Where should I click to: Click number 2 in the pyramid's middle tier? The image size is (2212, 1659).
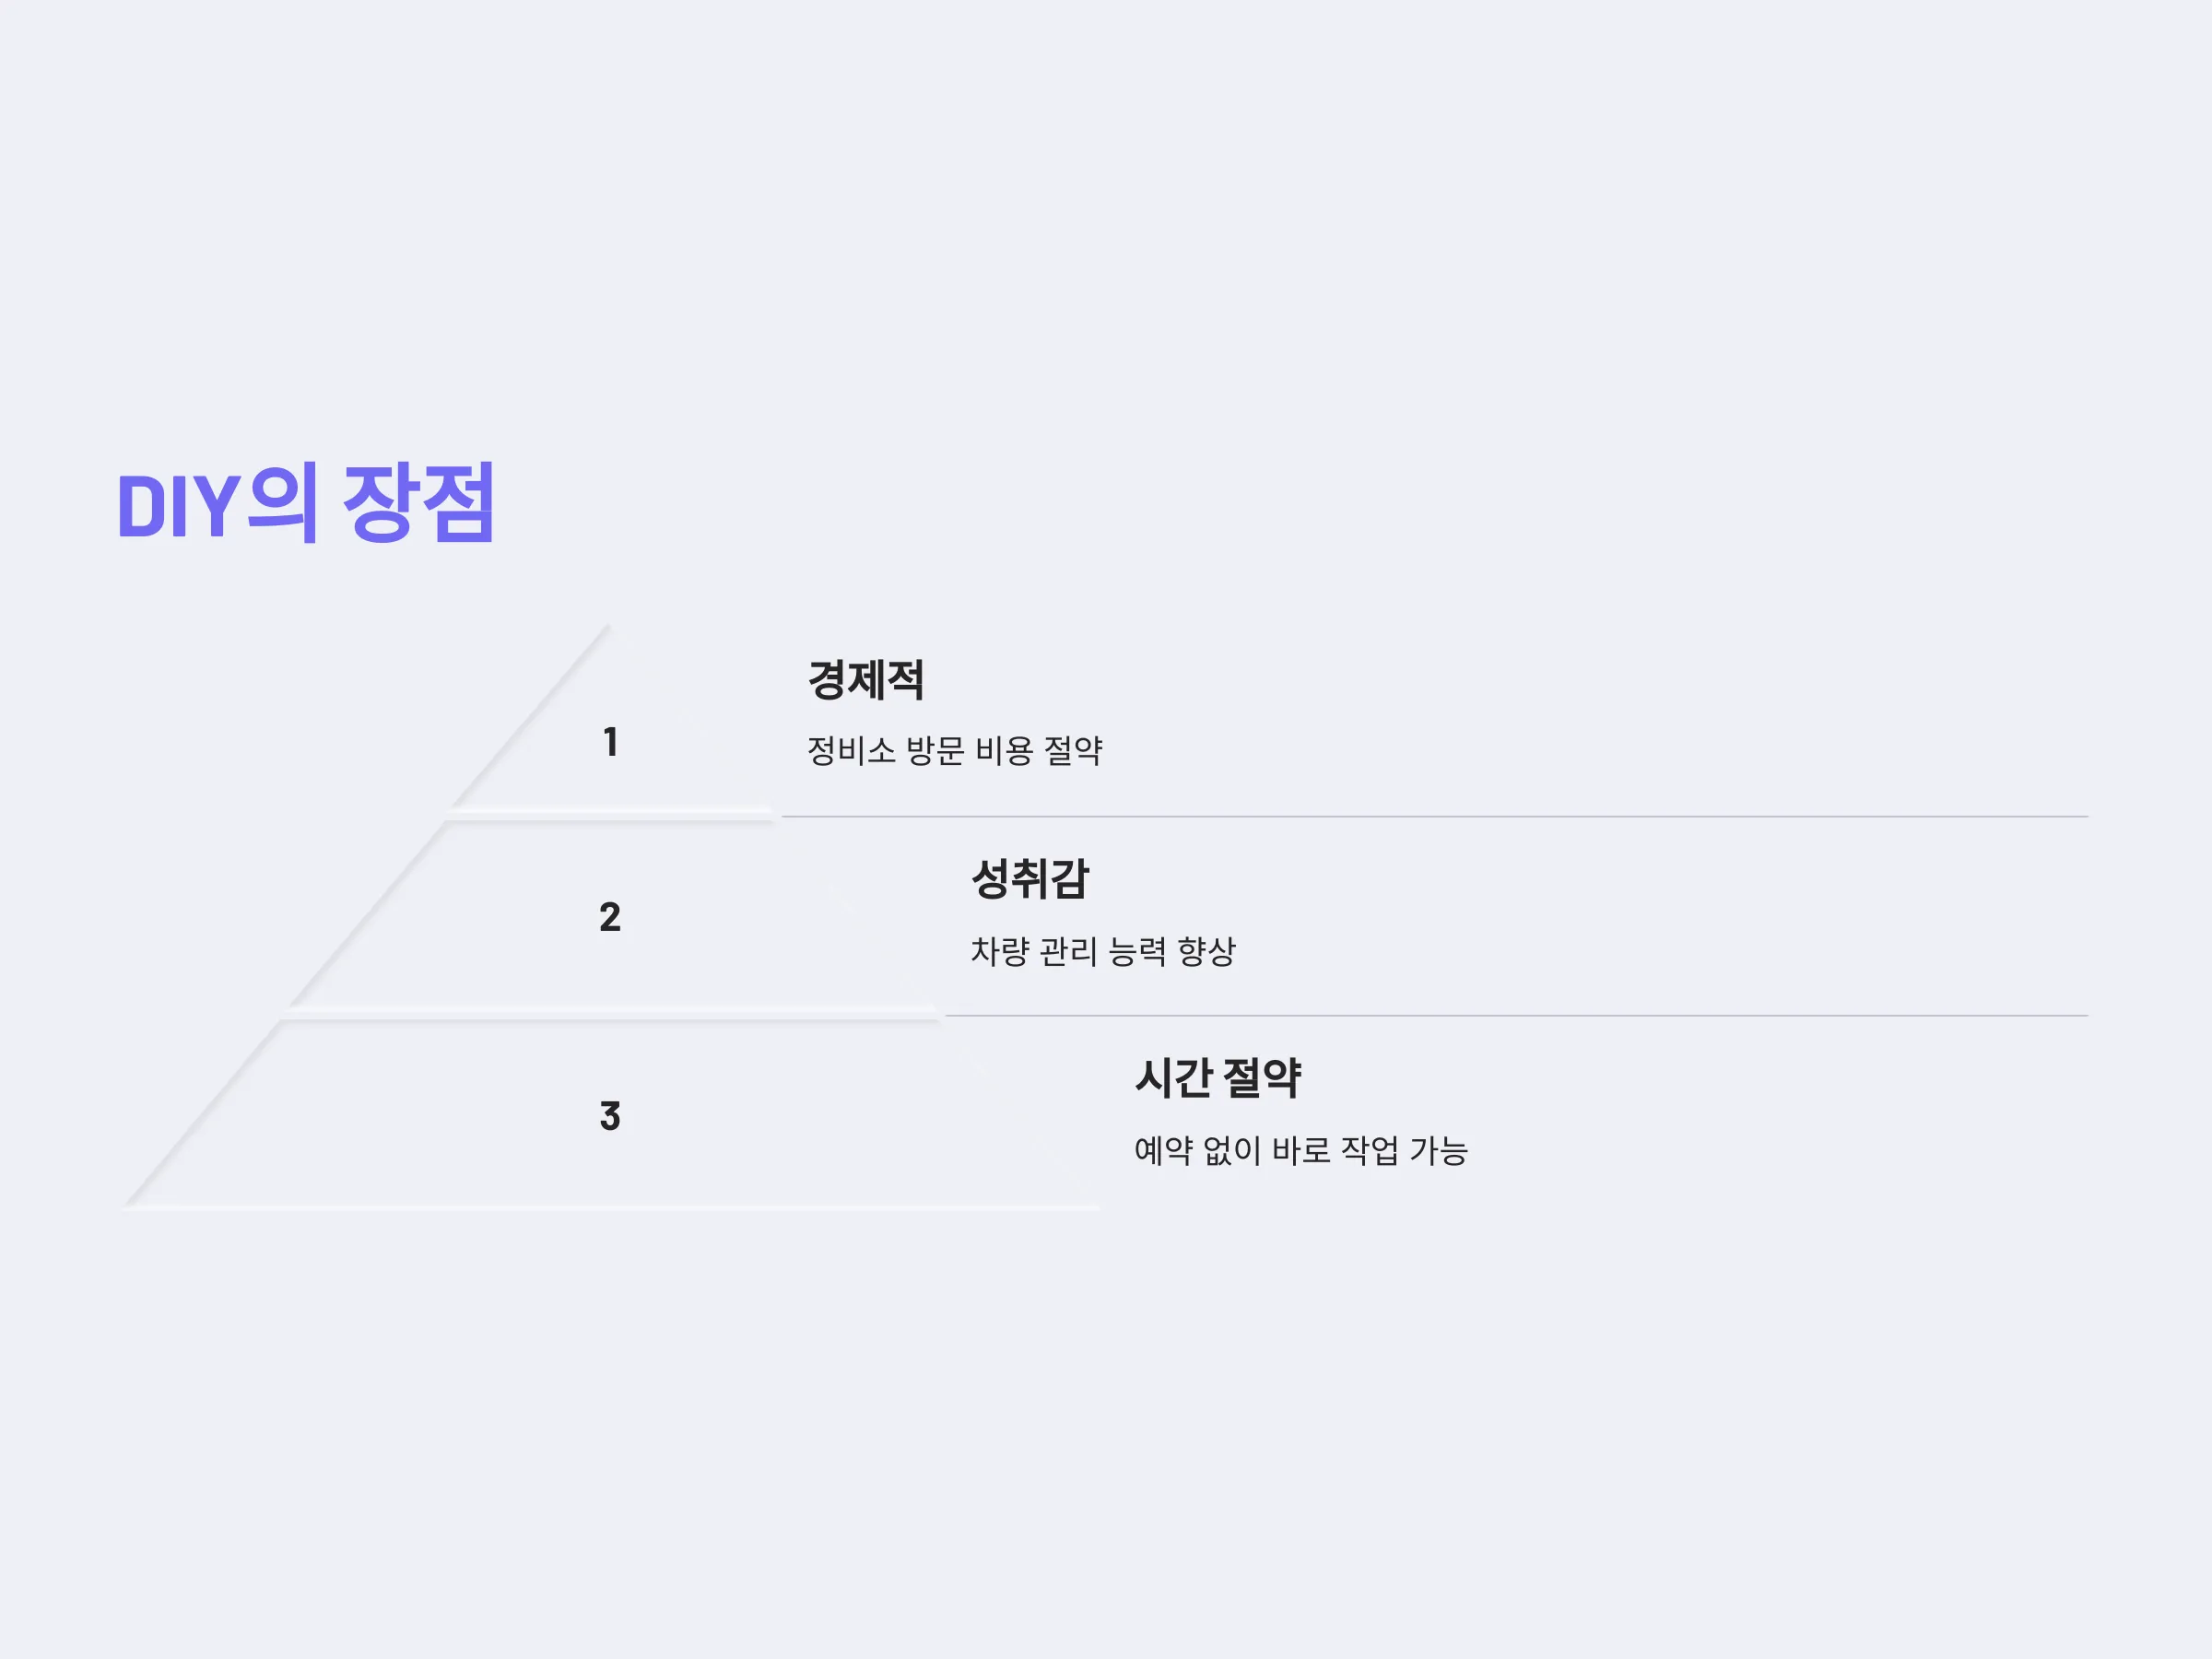[x=610, y=917]
